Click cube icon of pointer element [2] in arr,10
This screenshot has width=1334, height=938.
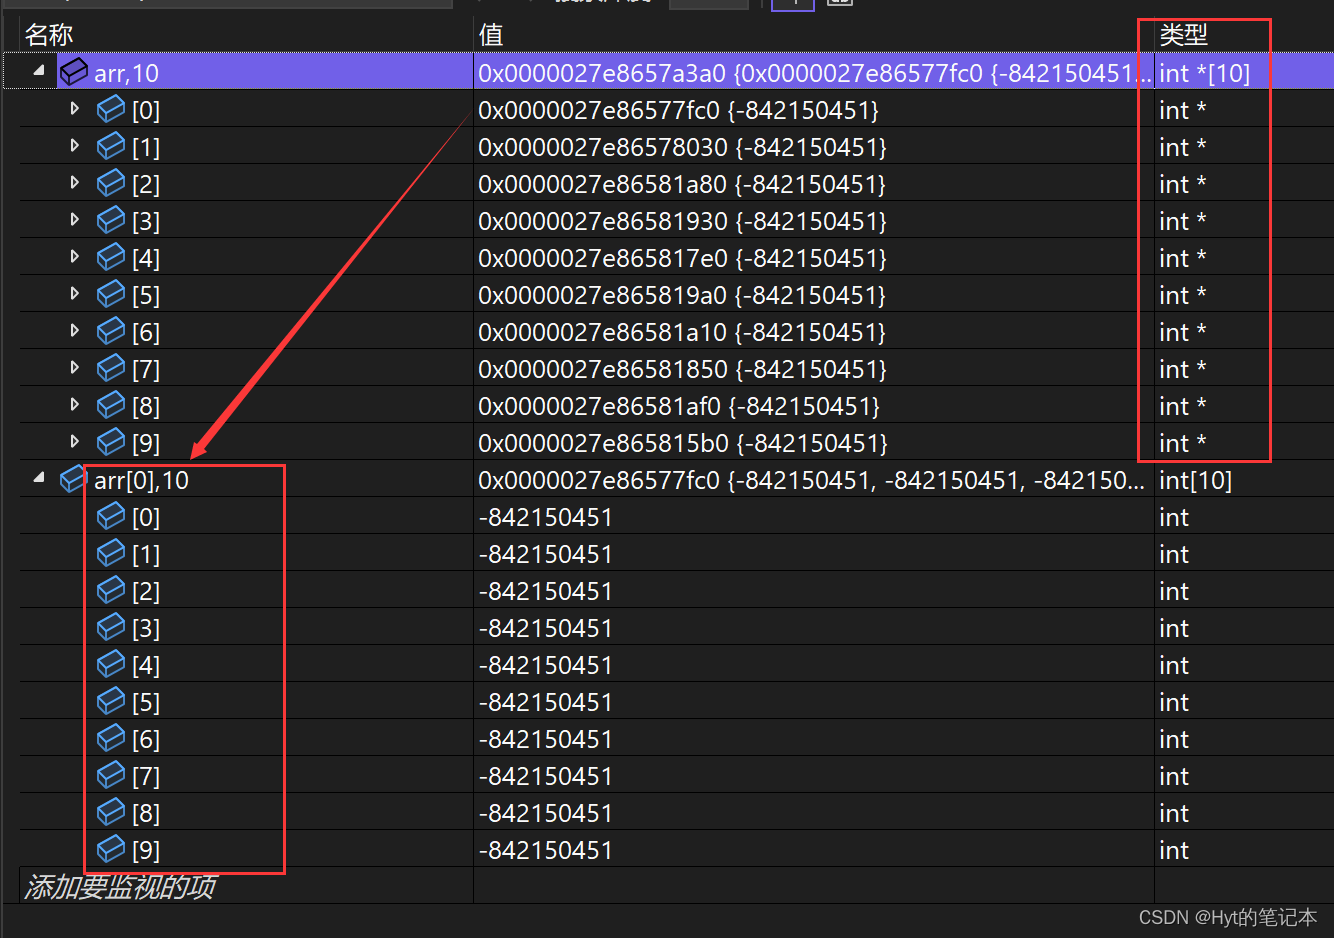tap(111, 182)
